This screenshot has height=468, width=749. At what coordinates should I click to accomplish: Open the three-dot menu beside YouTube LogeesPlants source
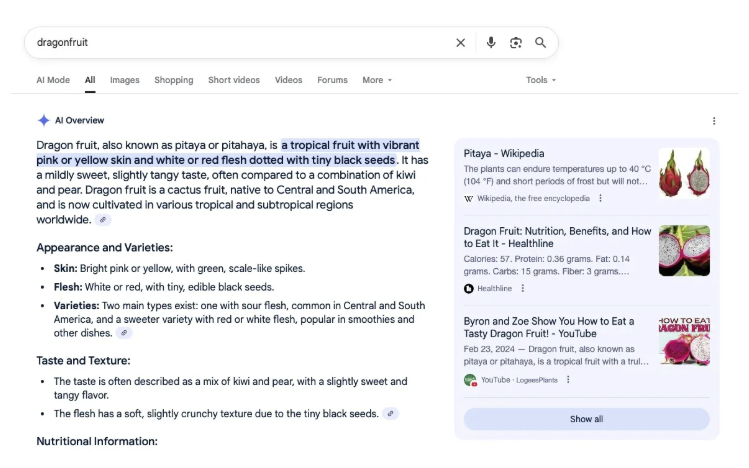pyautogui.click(x=568, y=380)
